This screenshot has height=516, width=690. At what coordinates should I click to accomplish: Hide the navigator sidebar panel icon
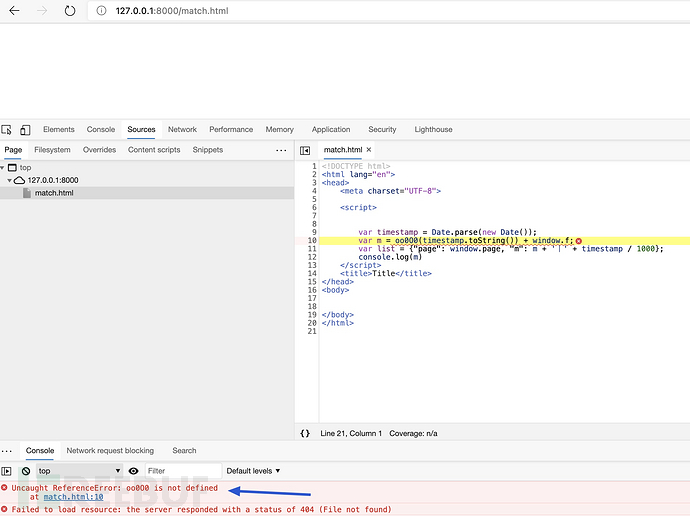tap(306, 150)
